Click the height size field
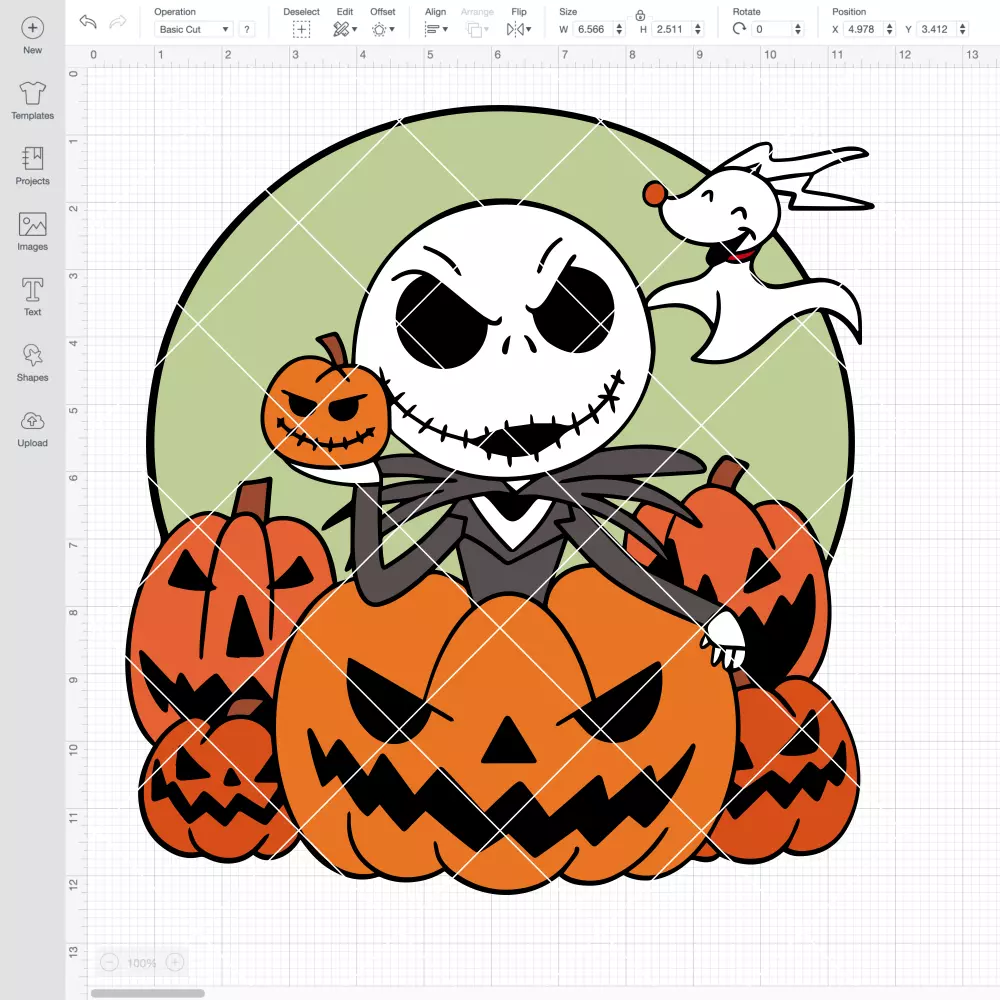 (671, 29)
